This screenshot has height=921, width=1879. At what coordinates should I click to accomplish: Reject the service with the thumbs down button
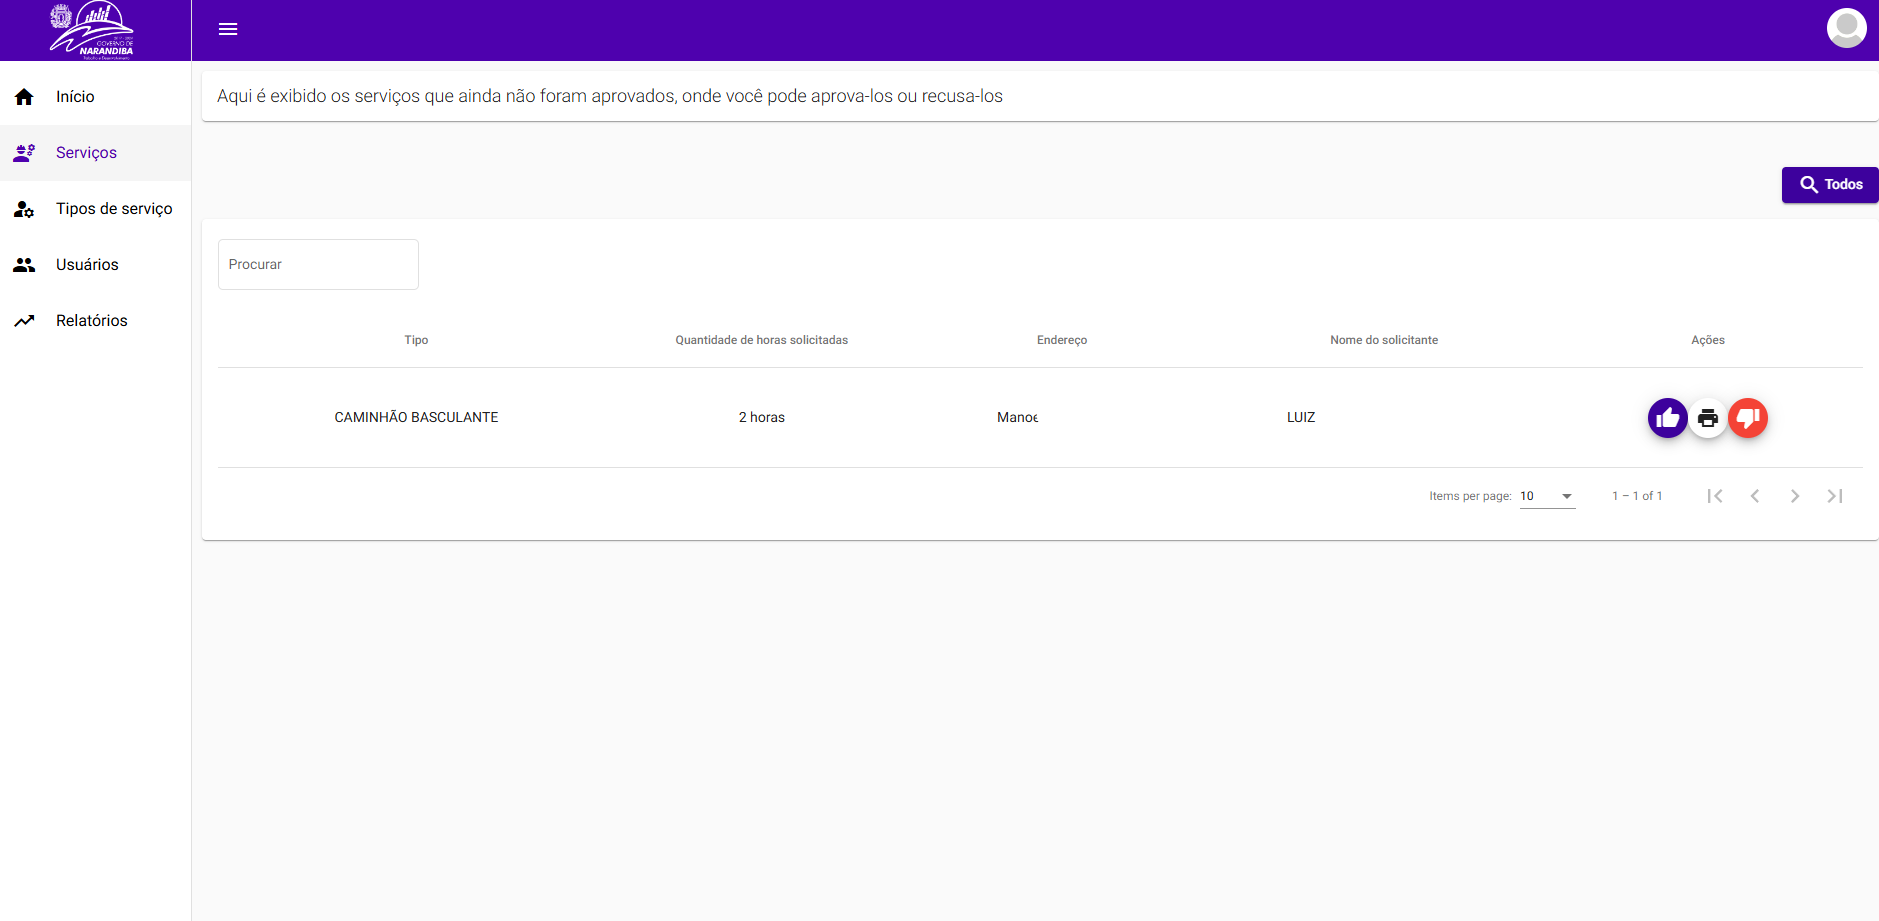pyautogui.click(x=1748, y=418)
